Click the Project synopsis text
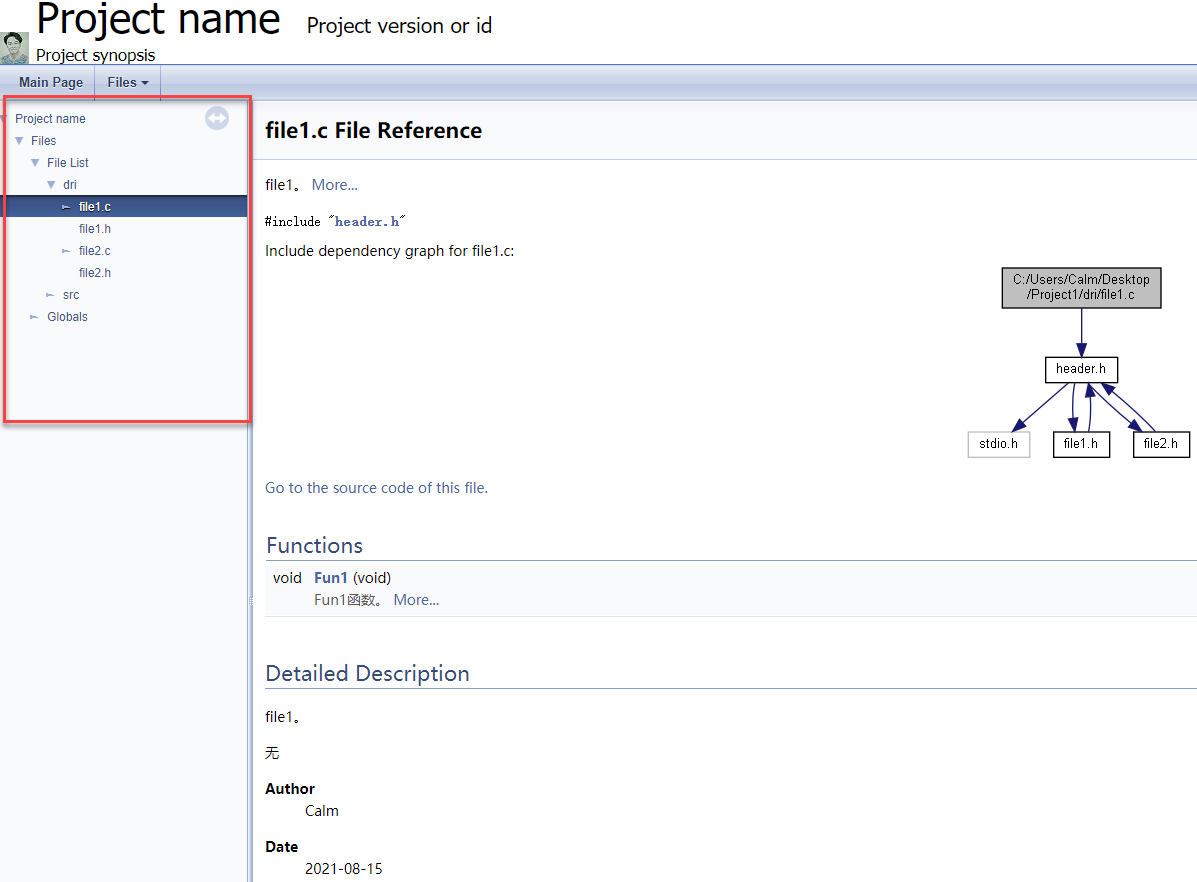Screen dimensions: 1197x882 pos(95,55)
